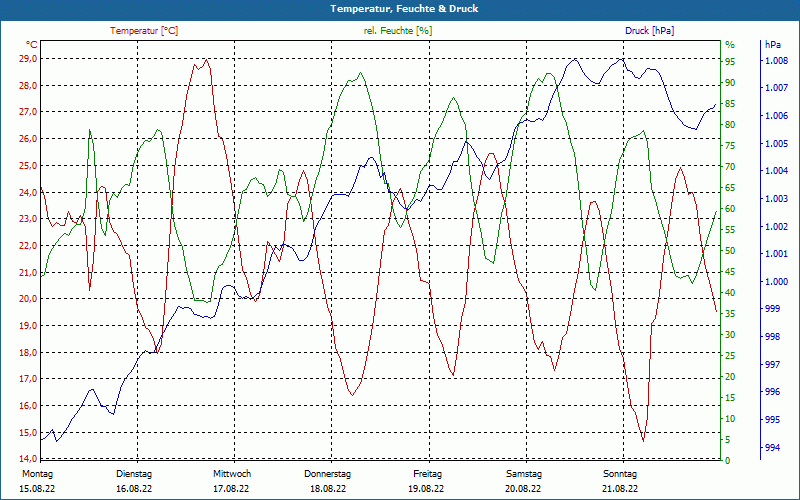Click the 'hPa' pressure axis unit label
800x500 pixels.
pos(773,45)
